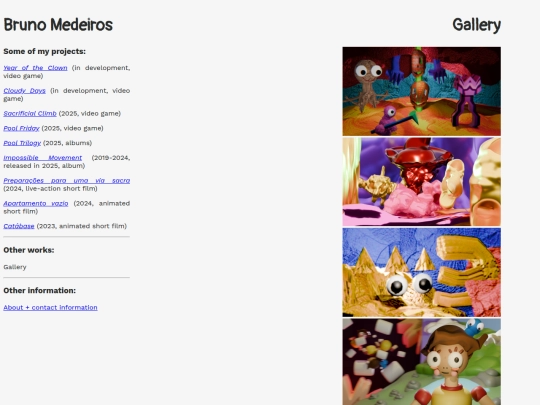This screenshot has height=405, width=540.
Task: Click the 'Other information:' heading
Action: click(x=40, y=291)
